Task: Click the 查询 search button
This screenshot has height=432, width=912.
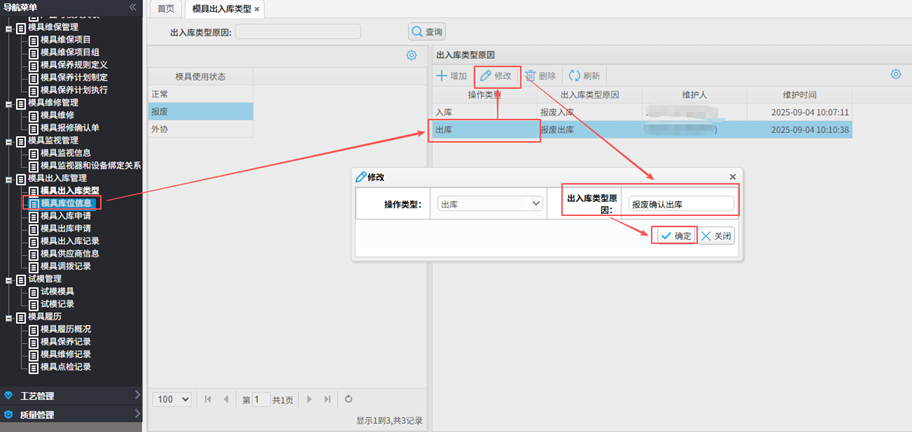Action: point(427,32)
